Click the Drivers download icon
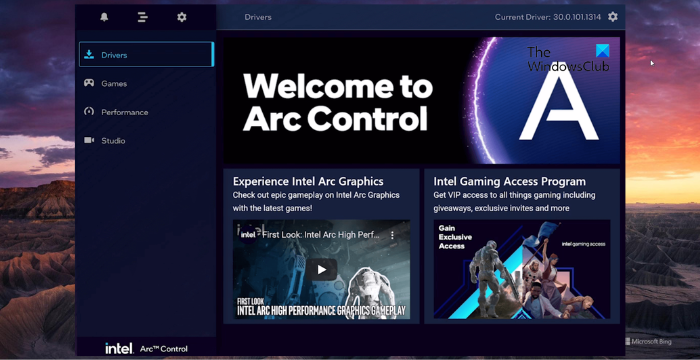Image resolution: width=700 pixels, height=360 pixels. click(89, 54)
